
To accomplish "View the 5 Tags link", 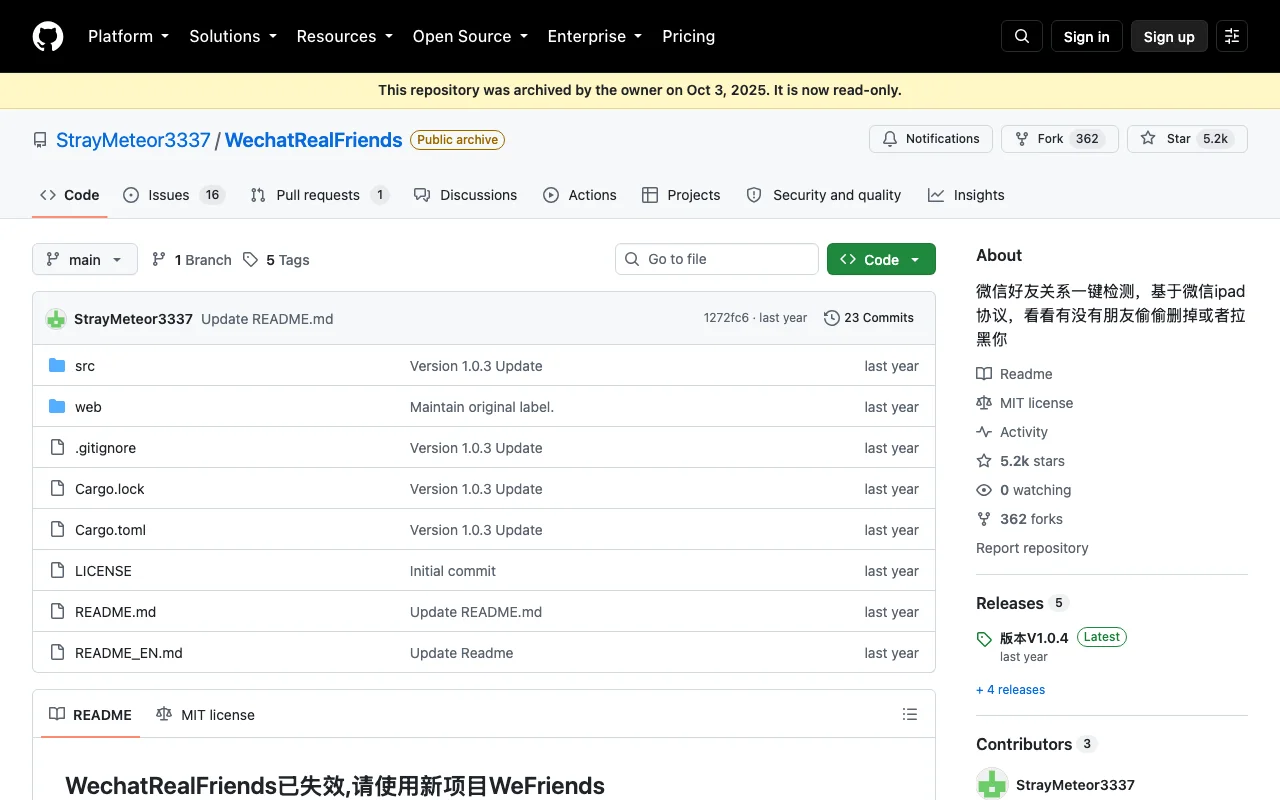I will pyautogui.click(x=276, y=260).
